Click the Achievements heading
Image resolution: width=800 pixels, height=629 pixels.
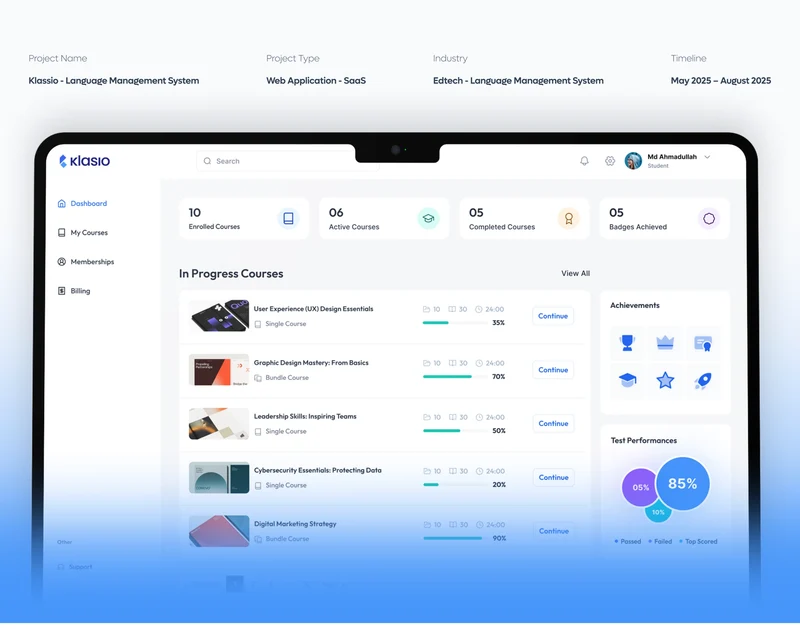pos(635,306)
